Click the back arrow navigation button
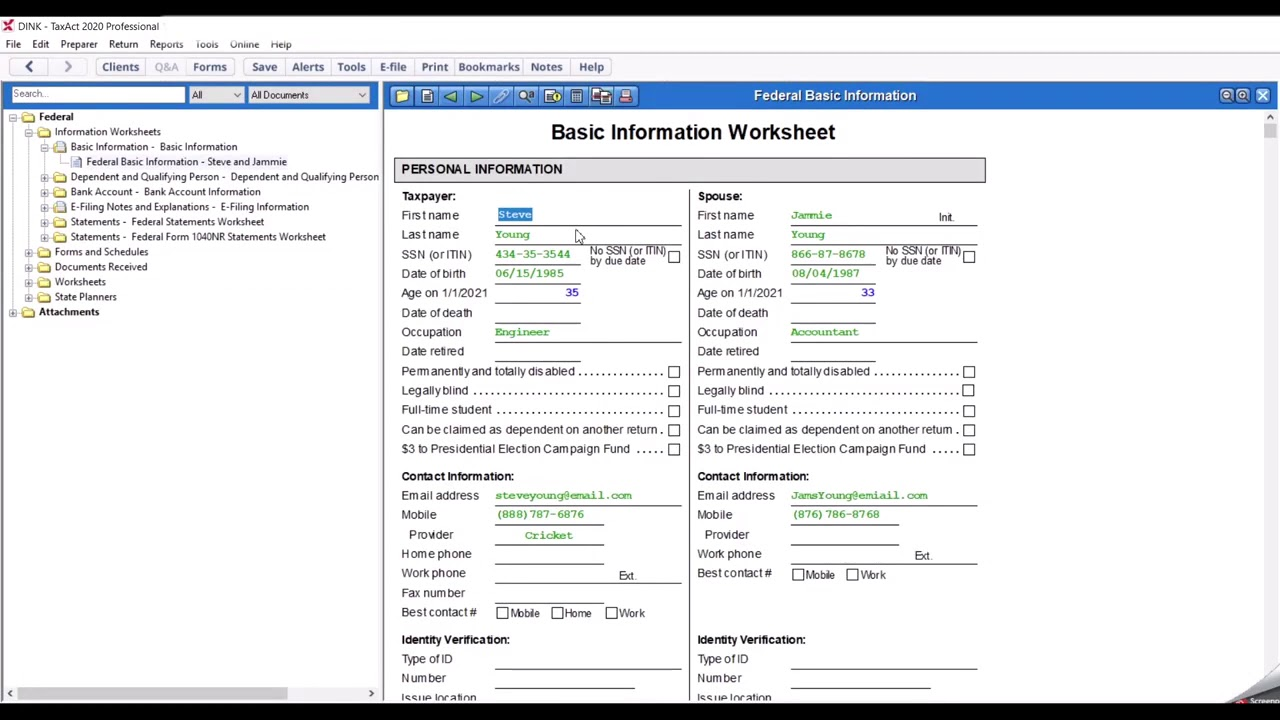Image resolution: width=1280 pixels, height=720 pixels. click(29, 67)
